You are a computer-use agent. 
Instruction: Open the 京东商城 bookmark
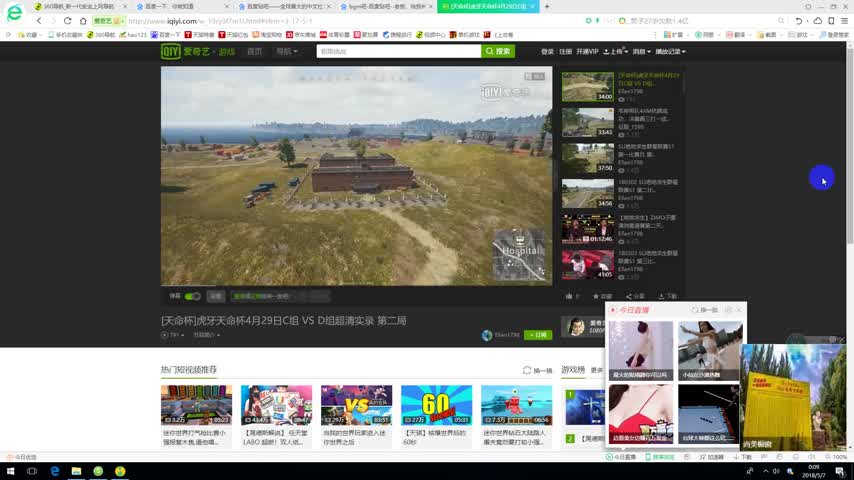coord(301,34)
